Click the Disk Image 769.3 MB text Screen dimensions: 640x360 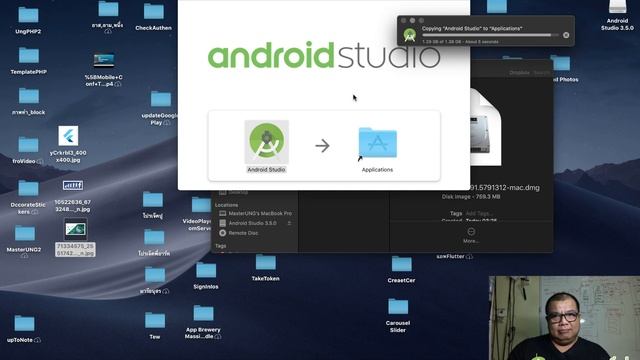(x=471, y=197)
